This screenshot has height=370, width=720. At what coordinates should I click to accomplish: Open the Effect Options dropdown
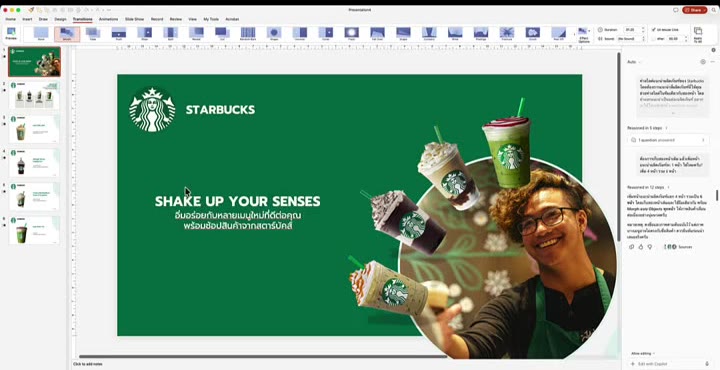pyautogui.click(x=584, y=35)
